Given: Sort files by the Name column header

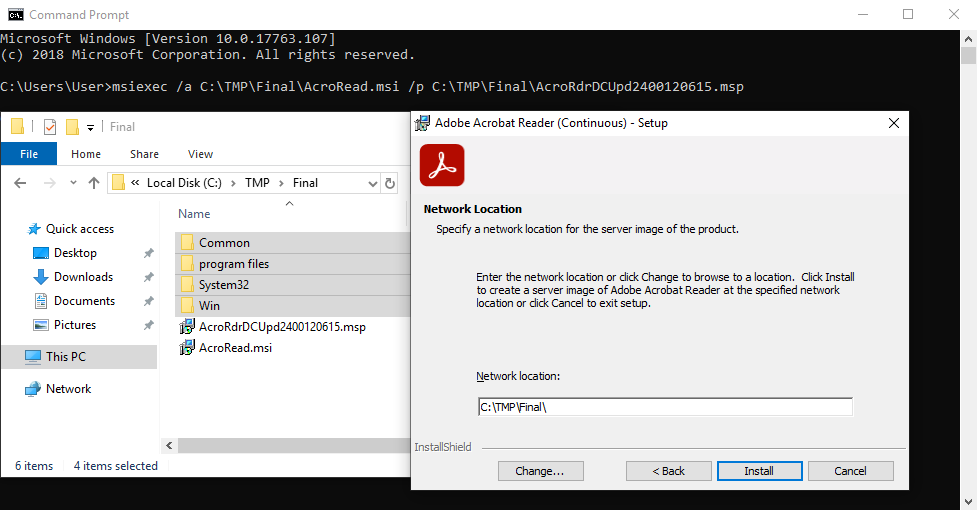Looking at the screenshot, I should coord(194,214).
